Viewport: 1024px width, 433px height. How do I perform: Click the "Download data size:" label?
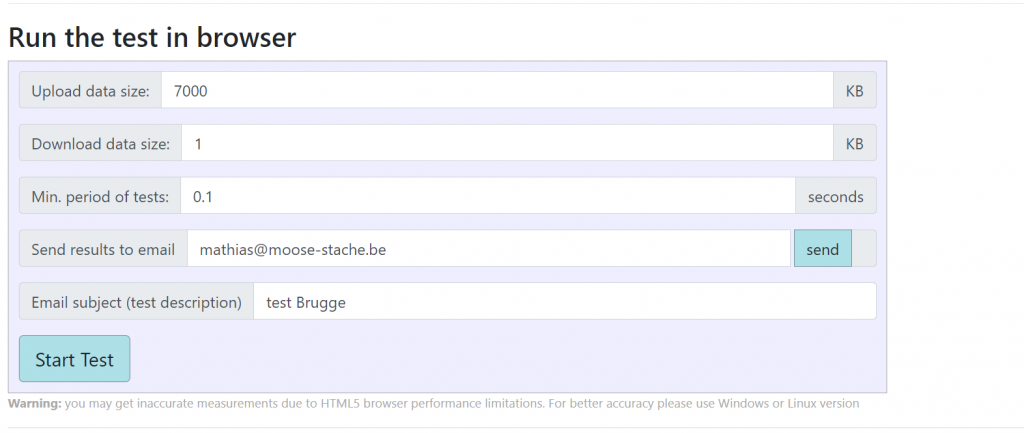tap(100, 144)
